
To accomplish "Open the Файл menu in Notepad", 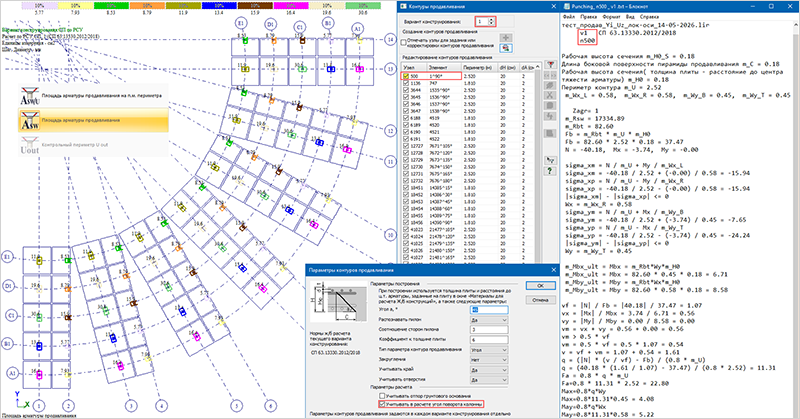I will pyautogui.click(x=568, y=16).
